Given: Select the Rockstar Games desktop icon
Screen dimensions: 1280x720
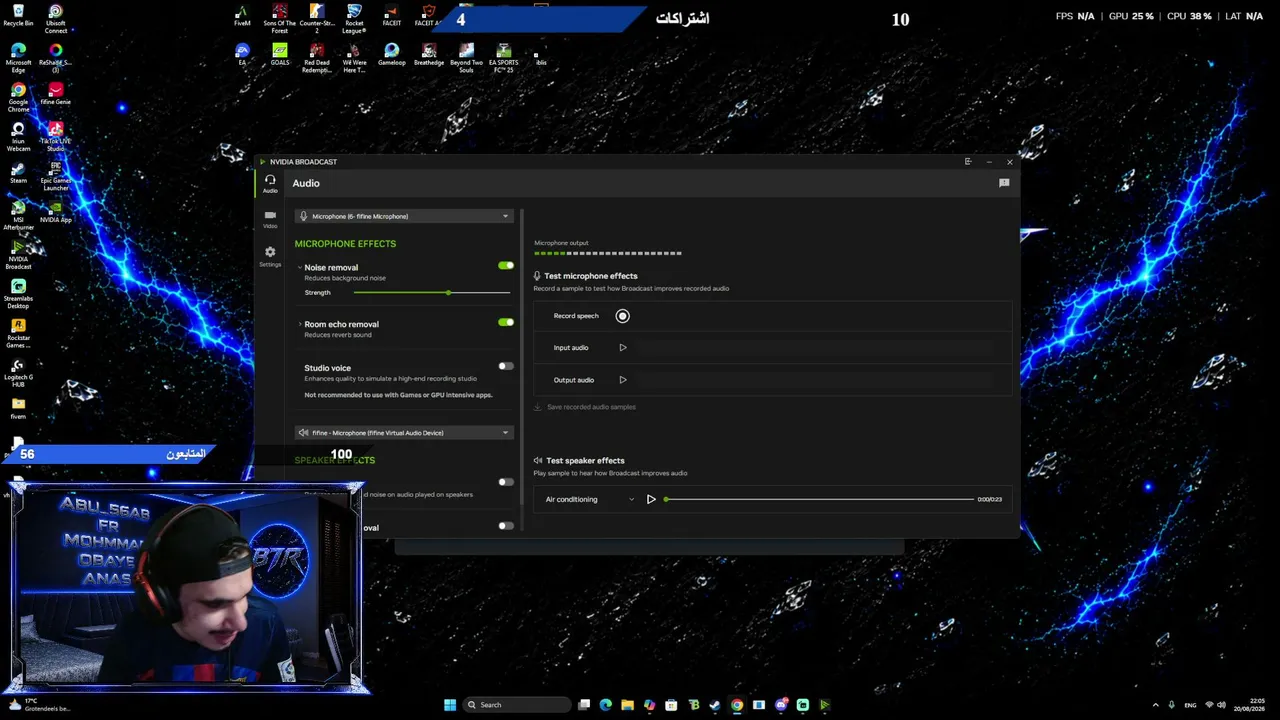Looking at the screenshot, I should tap(18, 334).
